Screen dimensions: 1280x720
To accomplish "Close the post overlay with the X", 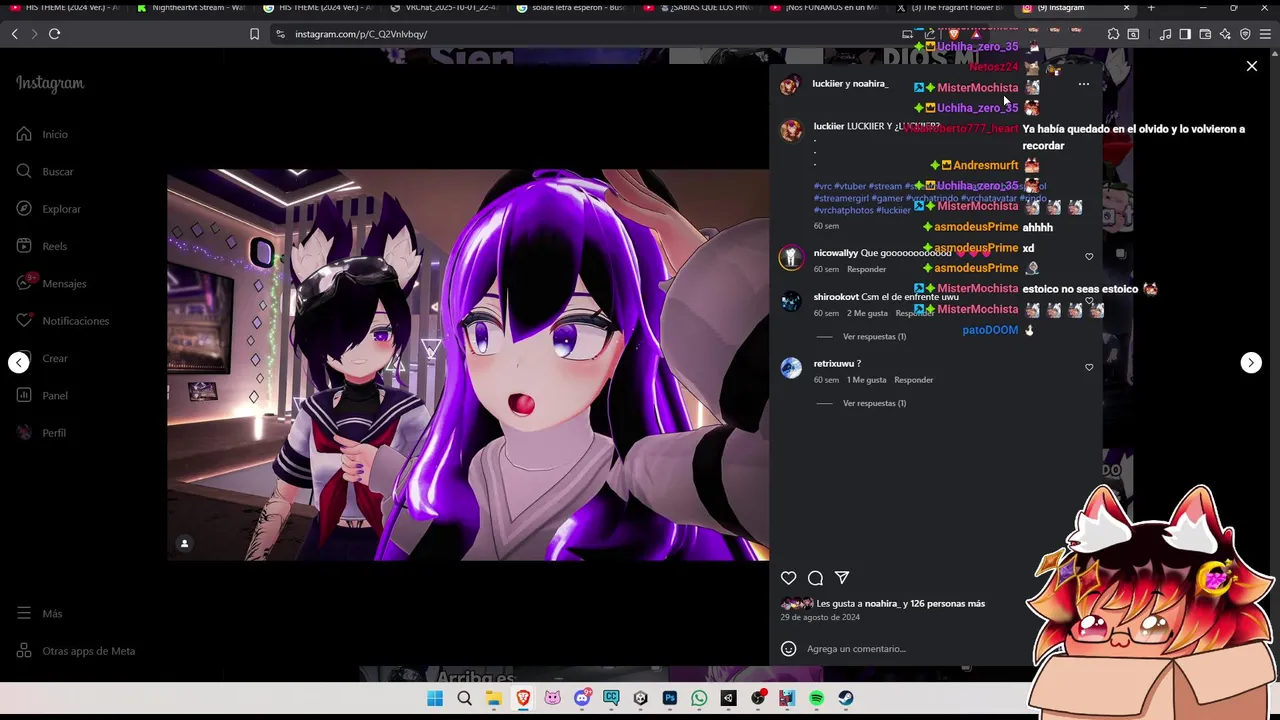I will coord(1252,66).
